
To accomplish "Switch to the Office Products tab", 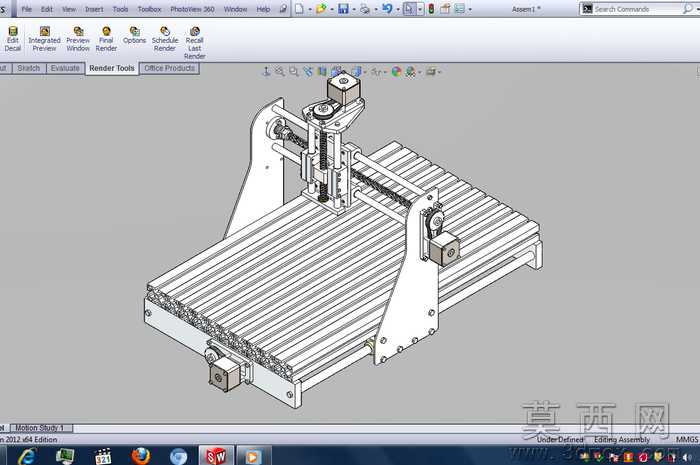I will [169, 68].
